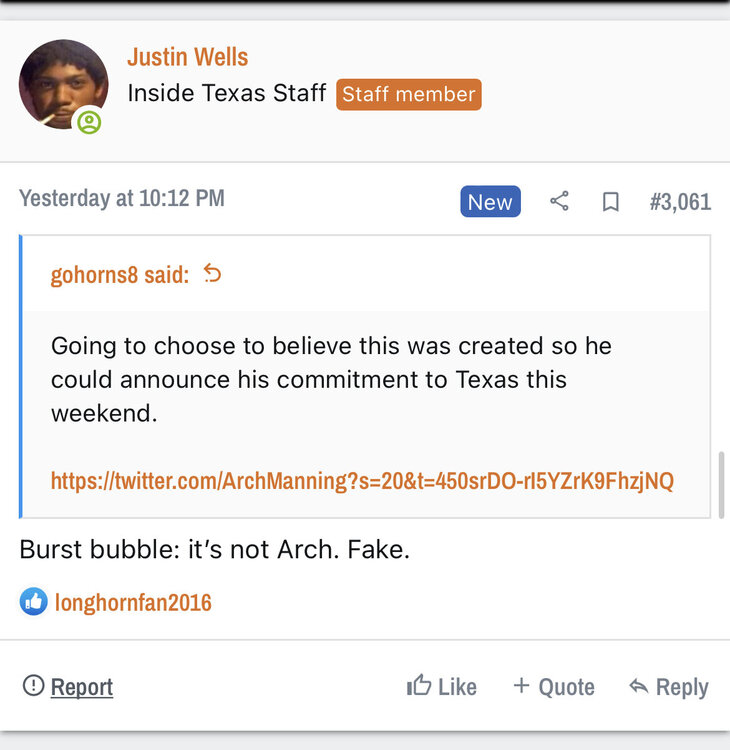The image size is (730, 750).
Task: Click the blue thumbs-up reaction icon
Action: [x=33, y=601]
